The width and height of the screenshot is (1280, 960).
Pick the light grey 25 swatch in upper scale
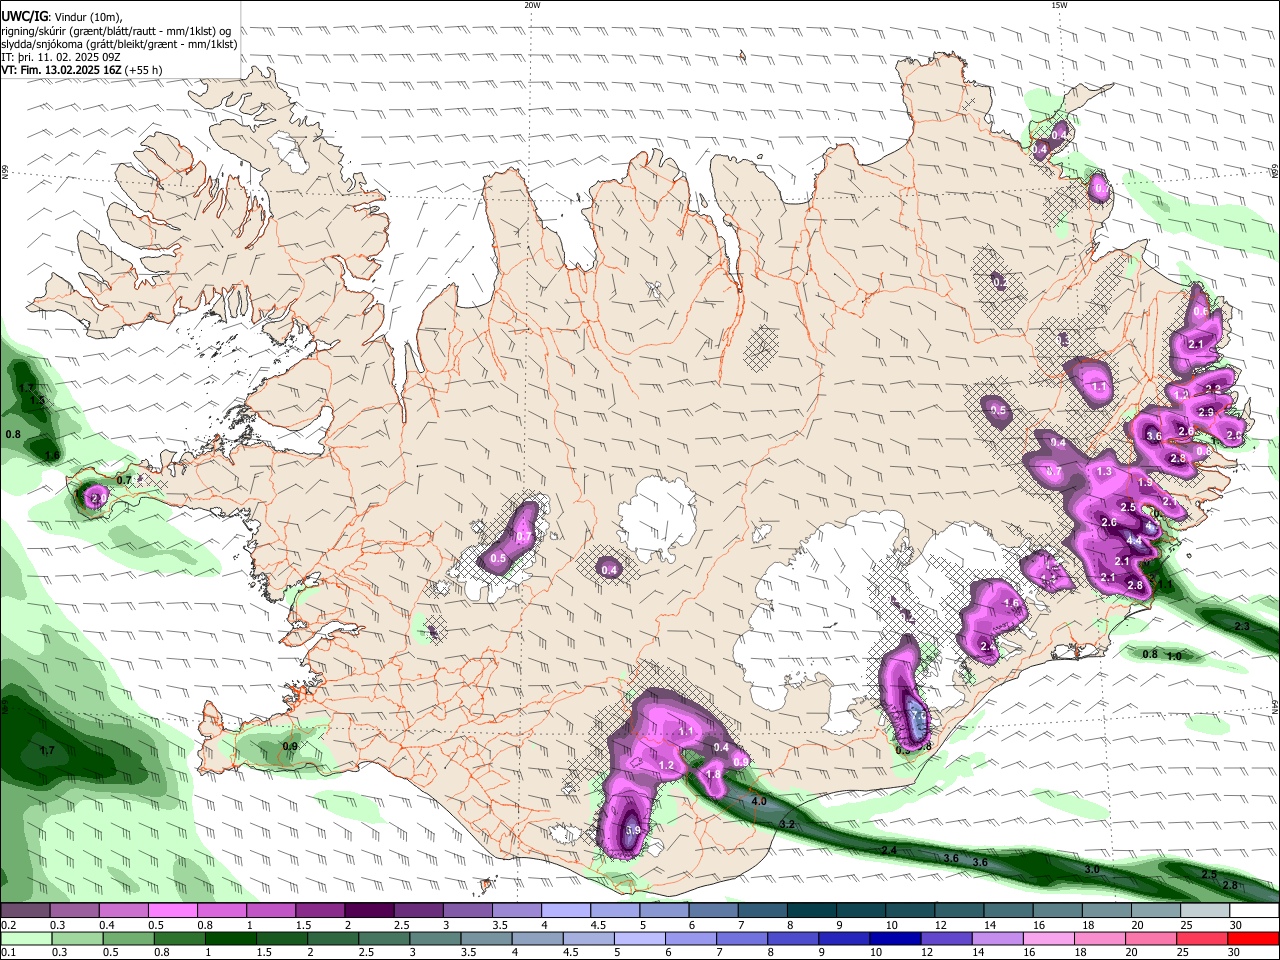click(1206, 910)
